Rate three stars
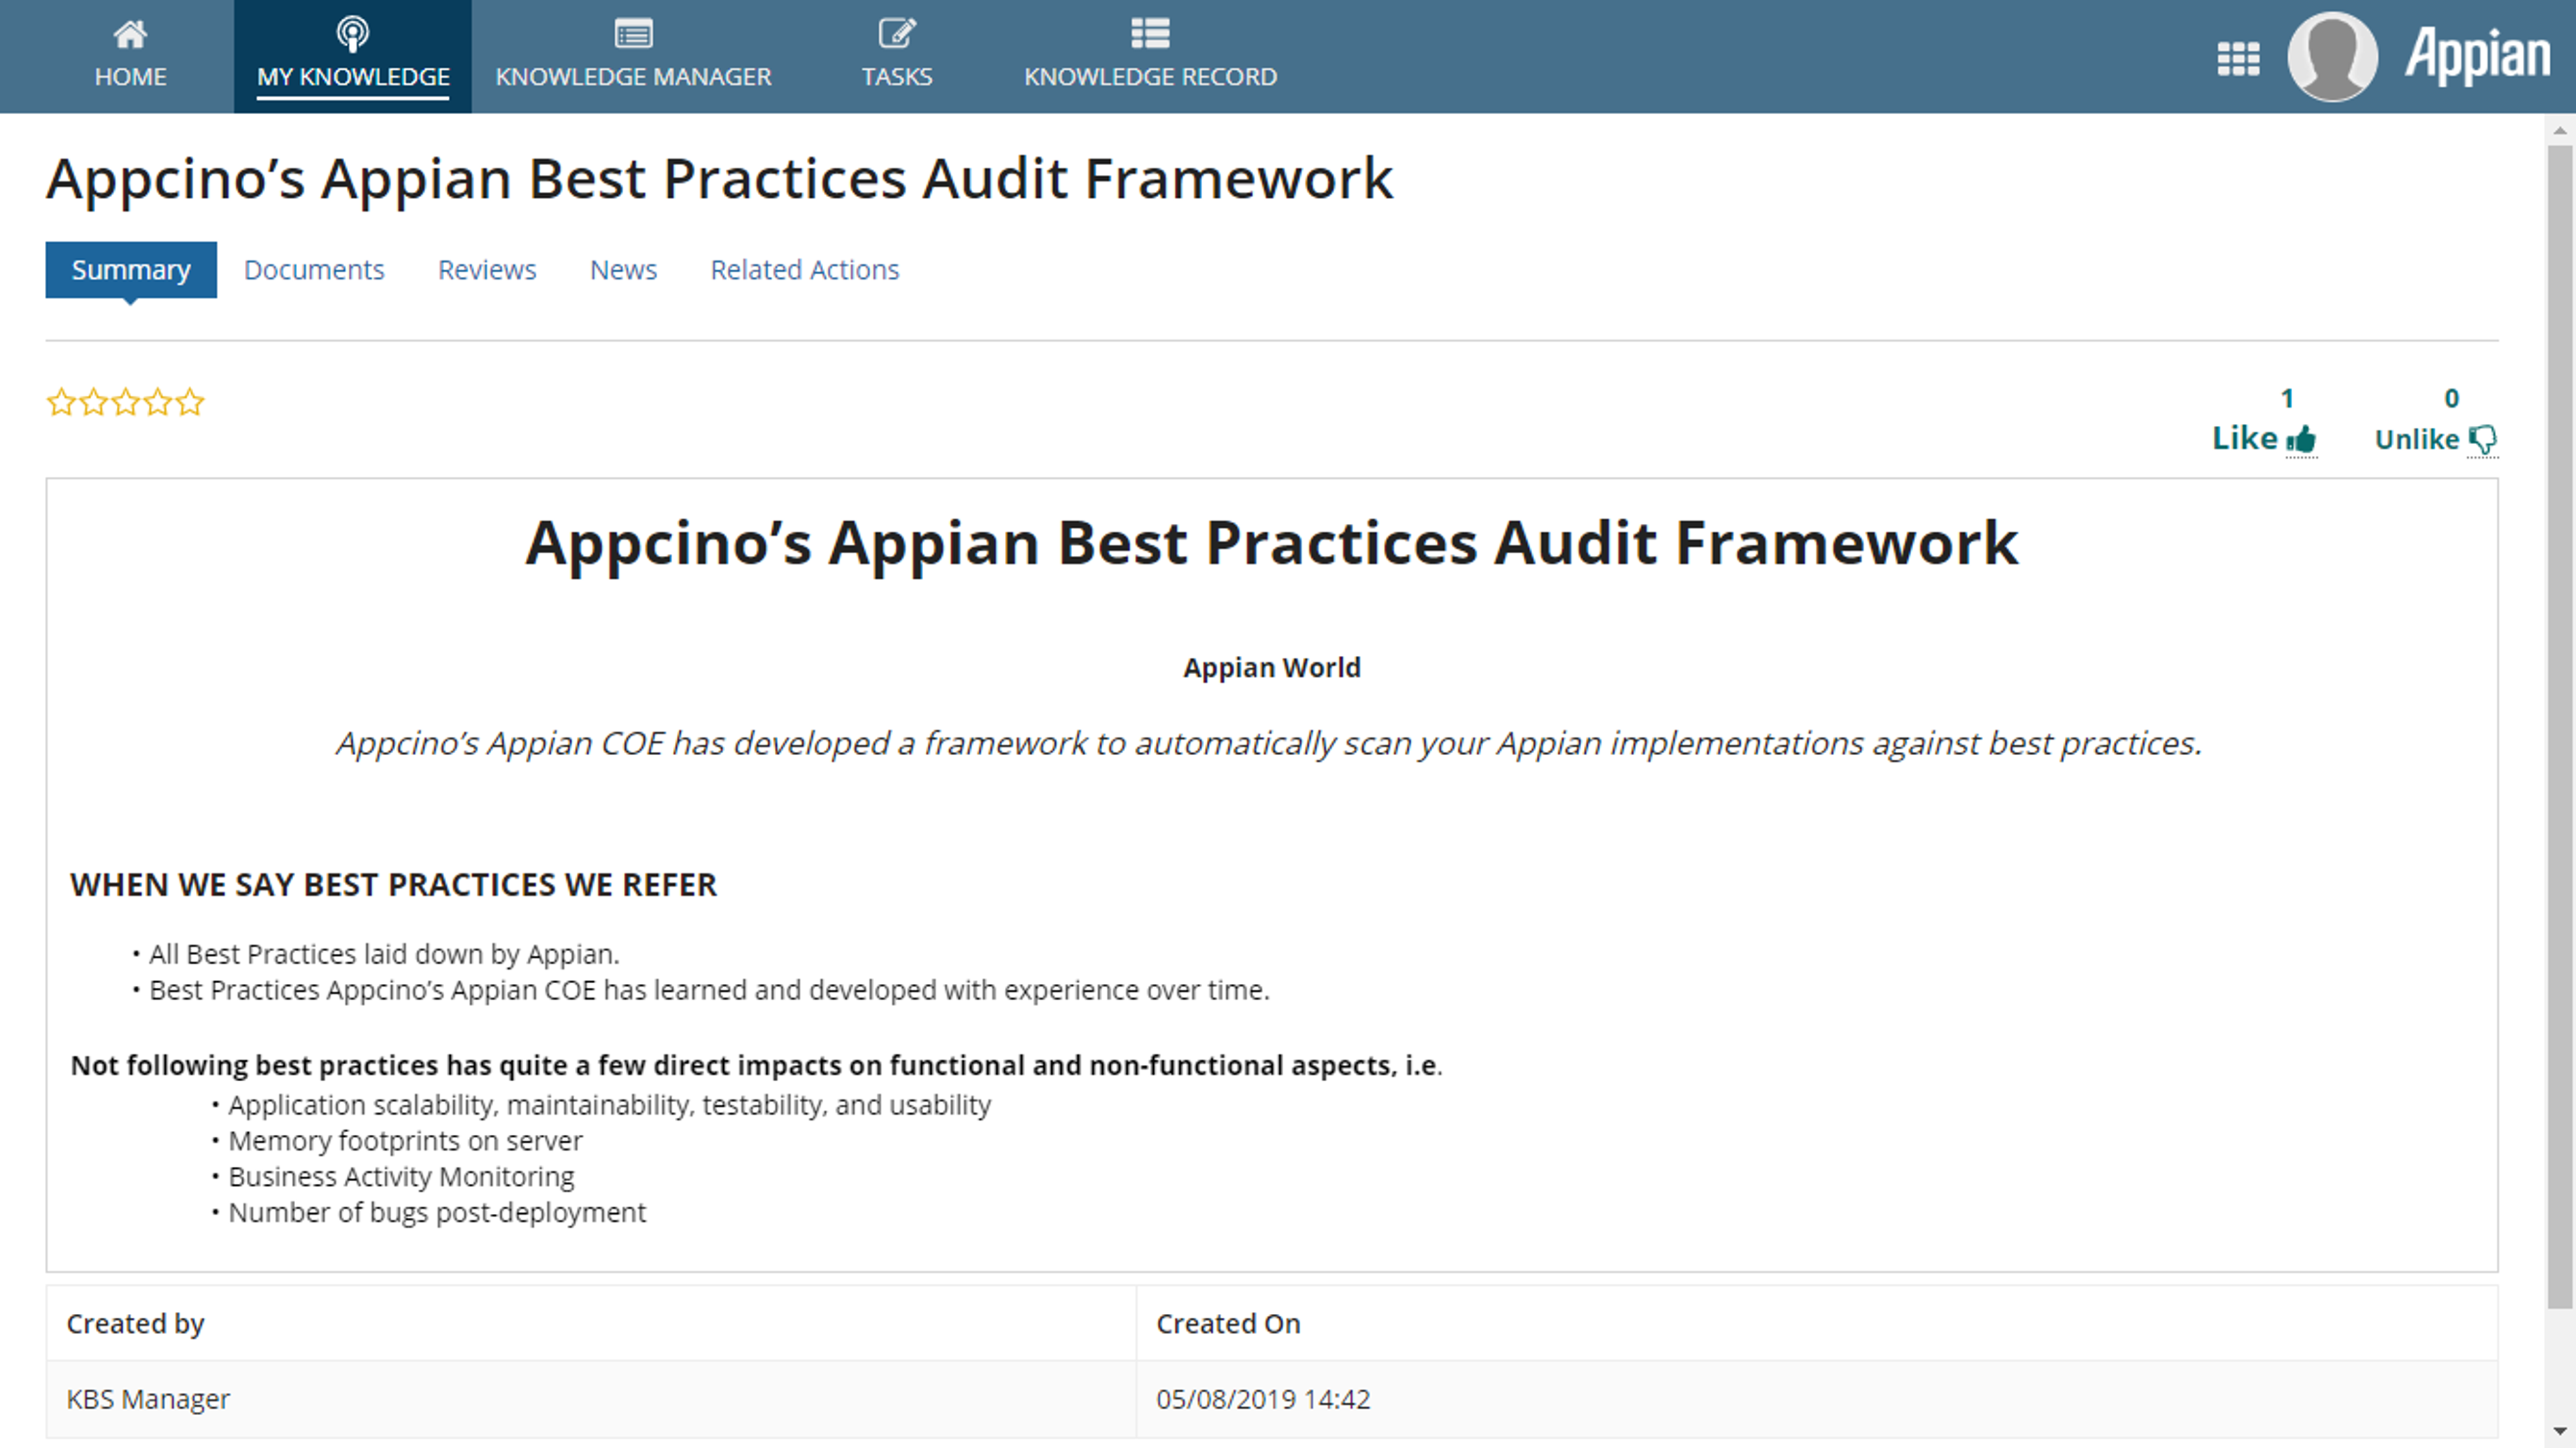This screenshot has width=2576, height=1448. (125, 402)
